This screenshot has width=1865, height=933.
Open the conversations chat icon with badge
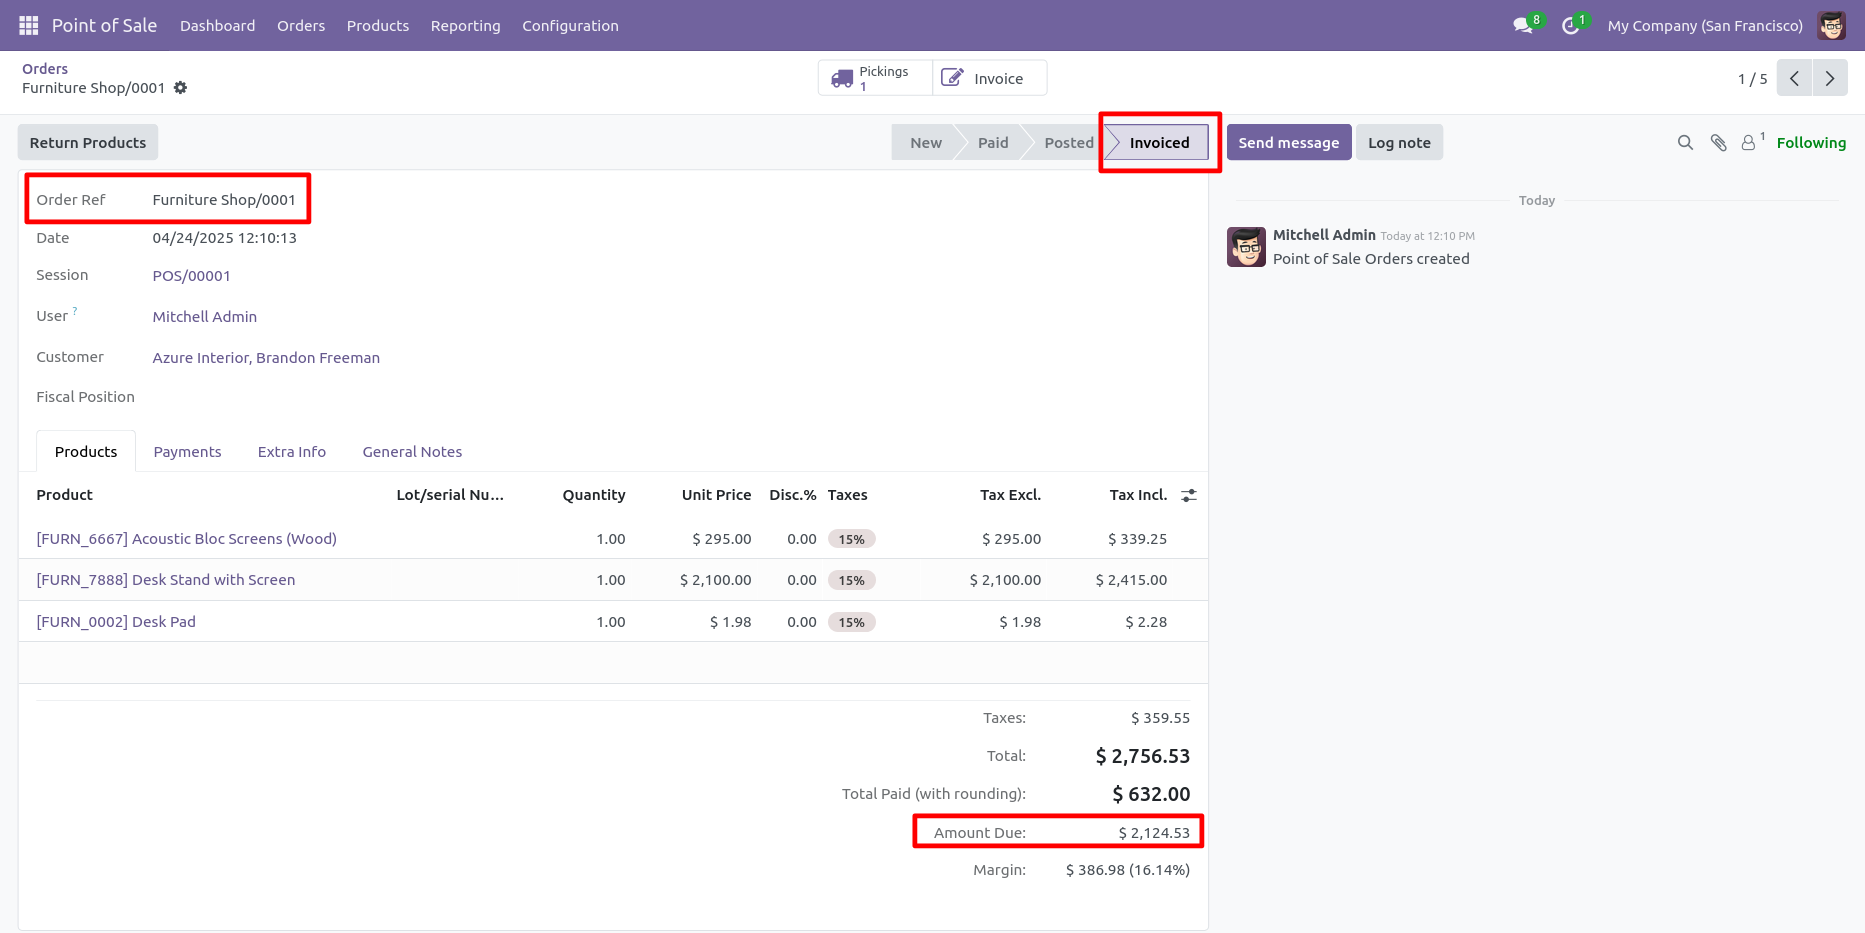click(x=1525, y=25)
